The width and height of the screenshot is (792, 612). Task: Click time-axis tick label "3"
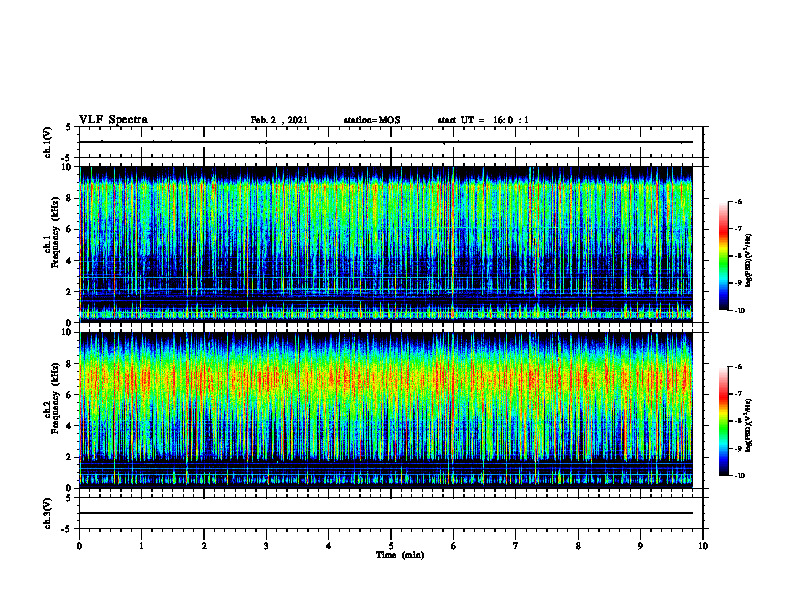266,546
